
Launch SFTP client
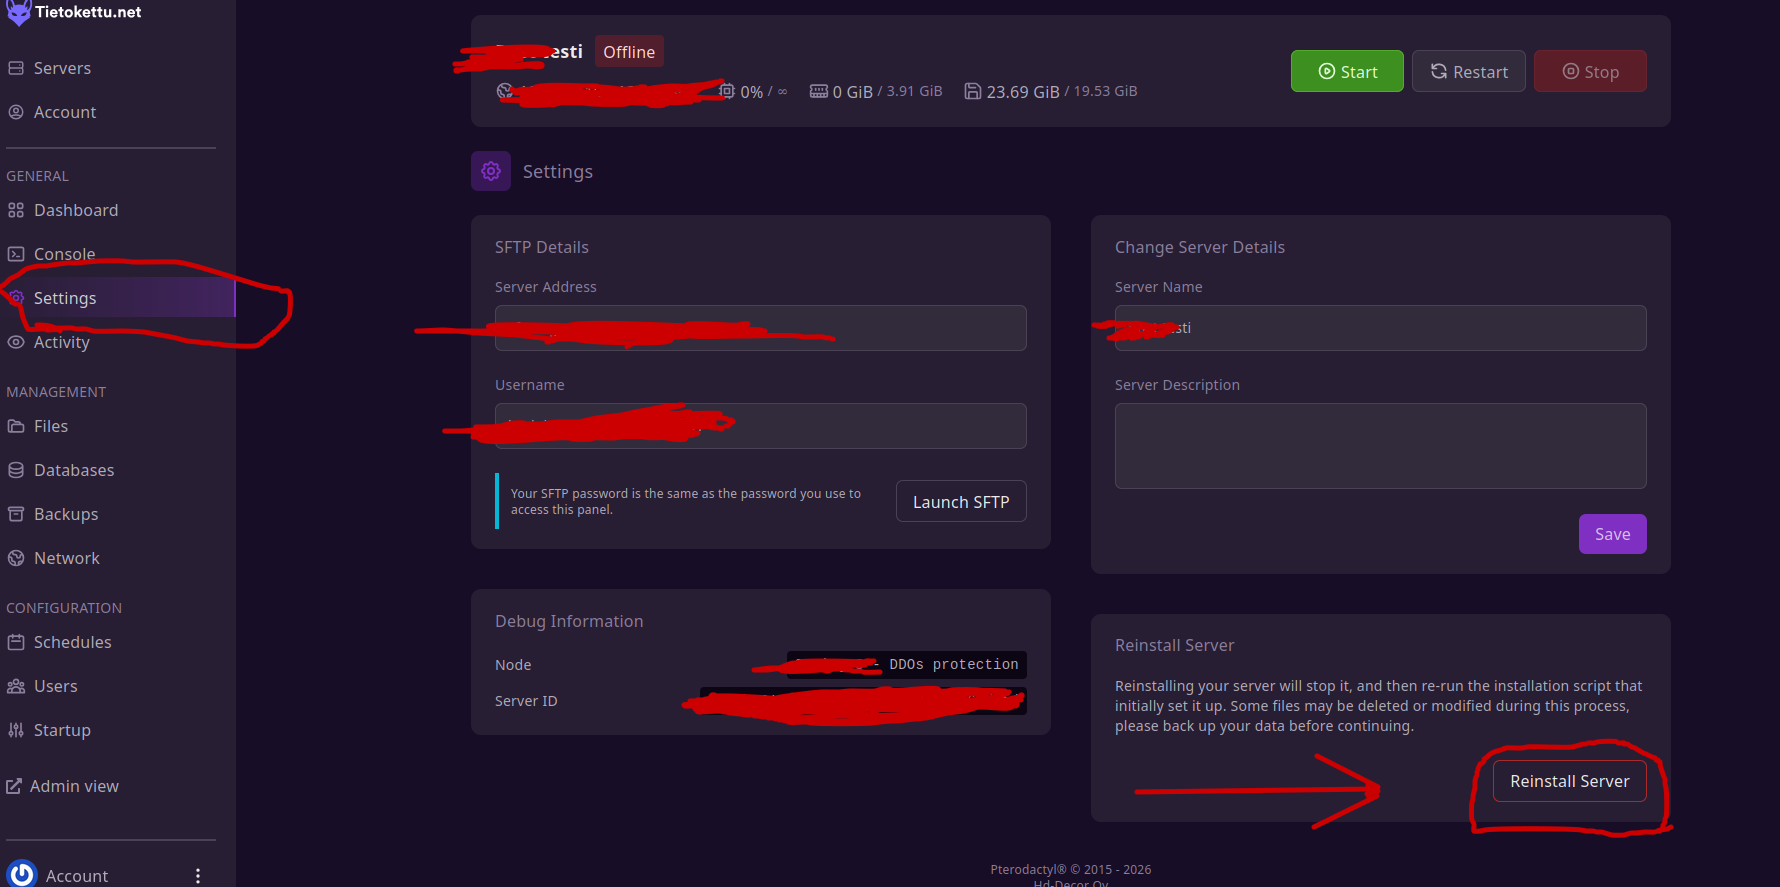(961, 501)
